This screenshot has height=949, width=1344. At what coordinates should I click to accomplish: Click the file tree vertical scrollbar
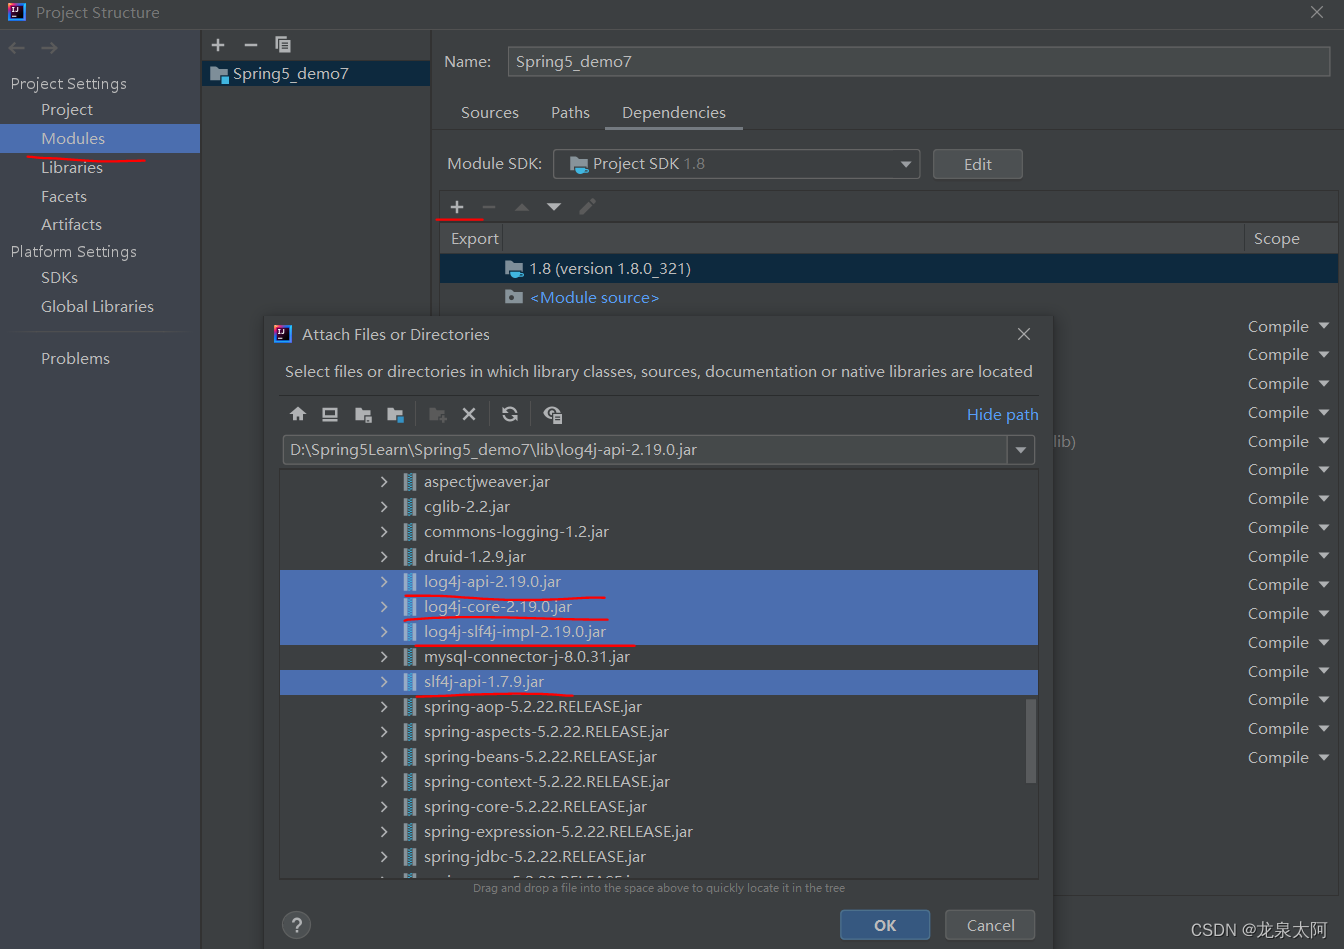[1031, 740]
